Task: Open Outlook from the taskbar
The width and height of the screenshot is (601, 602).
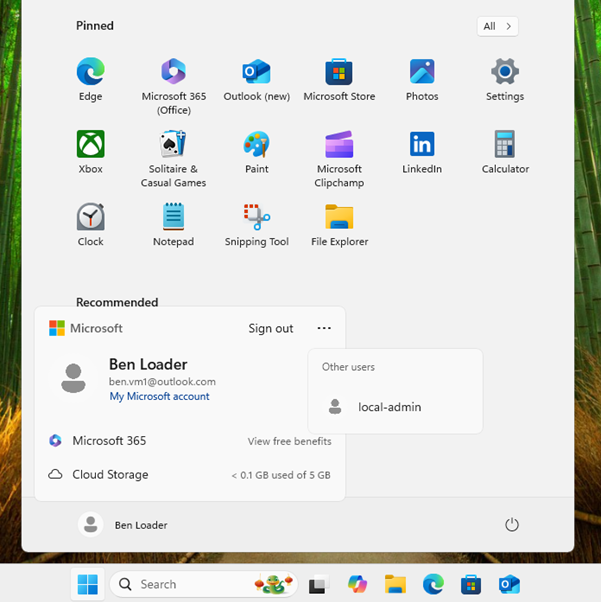Action: click(509, 584)
